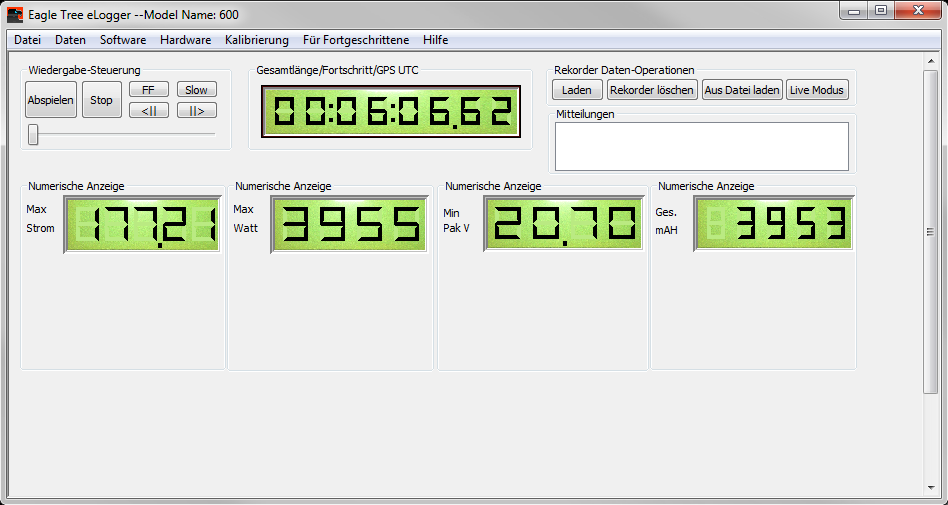The width and height of the screenshot is (948, 505).
Task: Click the Stop playback button
Action: point(102,100)
